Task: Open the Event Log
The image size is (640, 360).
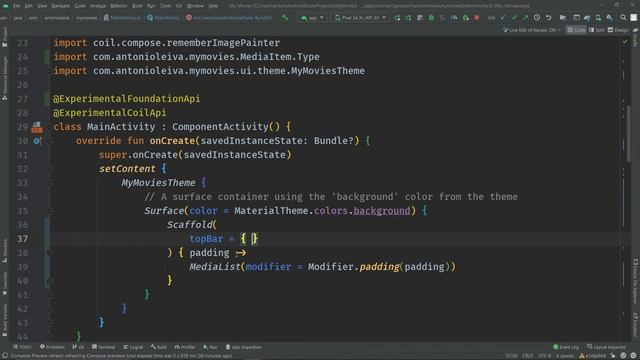Action: [566, 347]
